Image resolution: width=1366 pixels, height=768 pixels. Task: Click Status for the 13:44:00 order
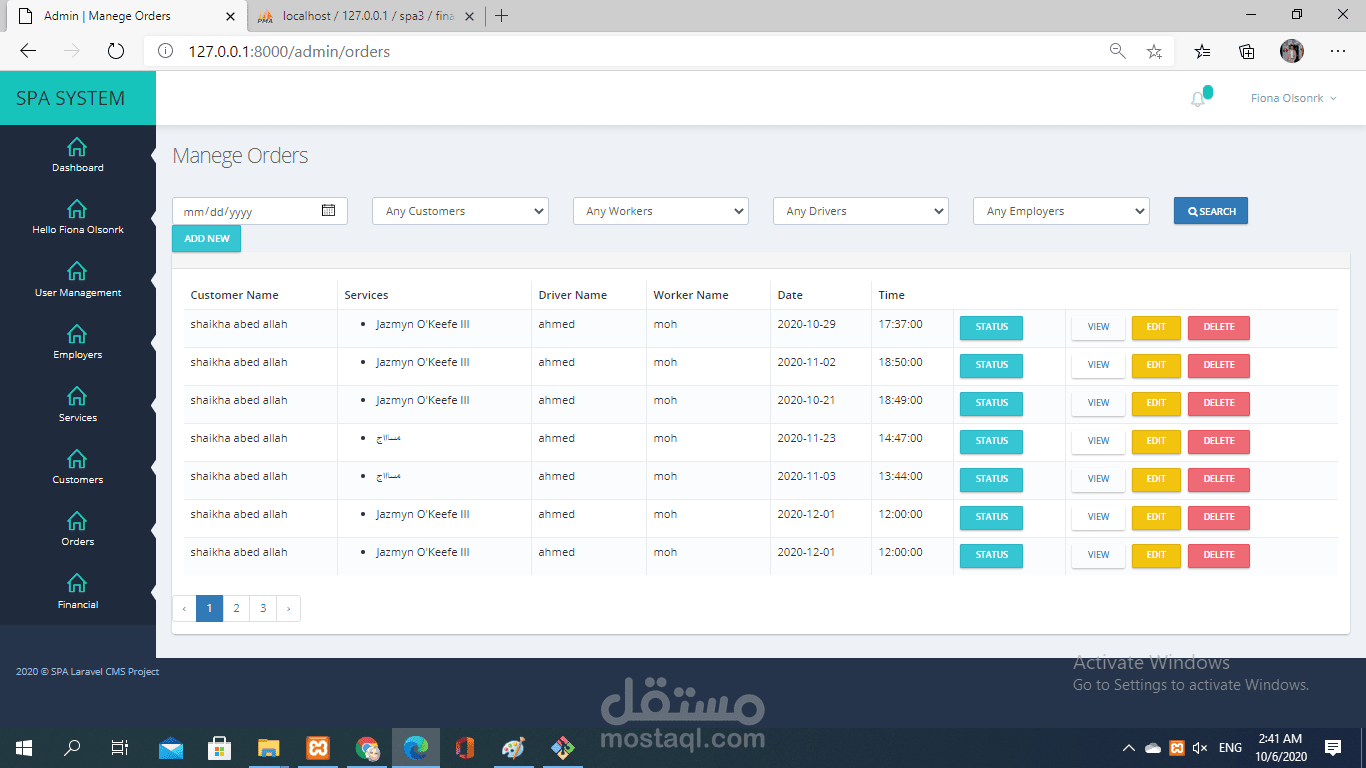tap(991, 479)
